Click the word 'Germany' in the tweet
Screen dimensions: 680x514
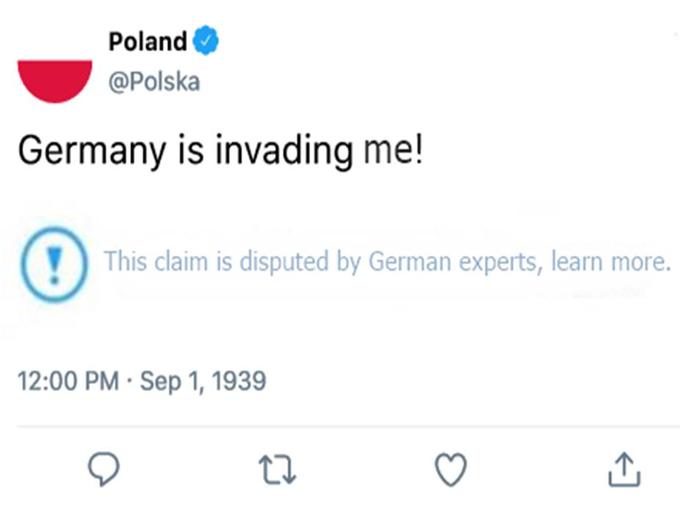[92, 151]
